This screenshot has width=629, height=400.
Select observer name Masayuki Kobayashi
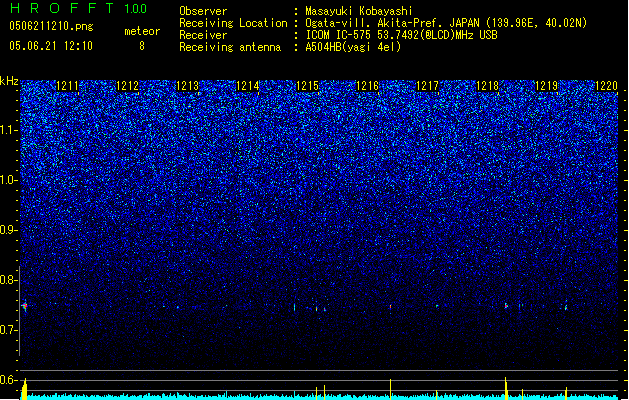(359, 11)
